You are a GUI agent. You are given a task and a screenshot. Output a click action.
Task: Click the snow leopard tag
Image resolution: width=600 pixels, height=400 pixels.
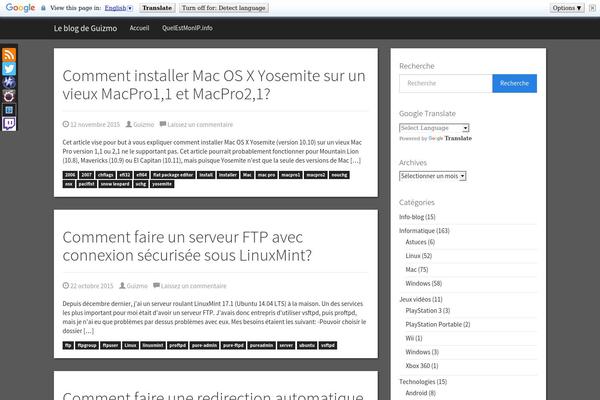tap(115, 184)
